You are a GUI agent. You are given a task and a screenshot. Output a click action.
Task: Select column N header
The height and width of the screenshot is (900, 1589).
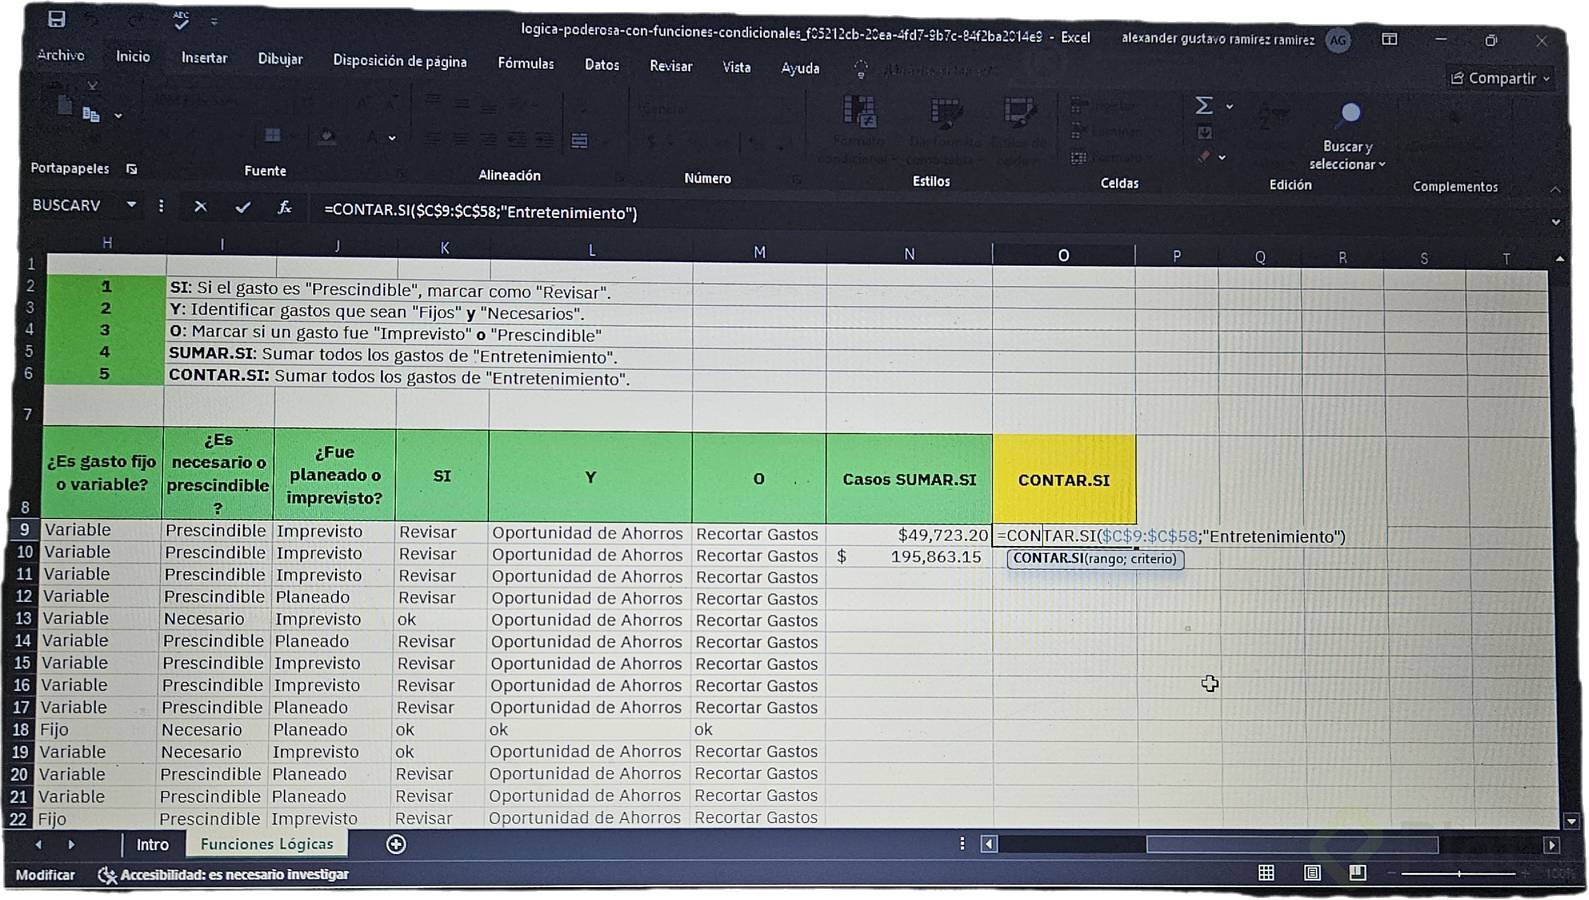pyautogui.click(x=909, y=254)
